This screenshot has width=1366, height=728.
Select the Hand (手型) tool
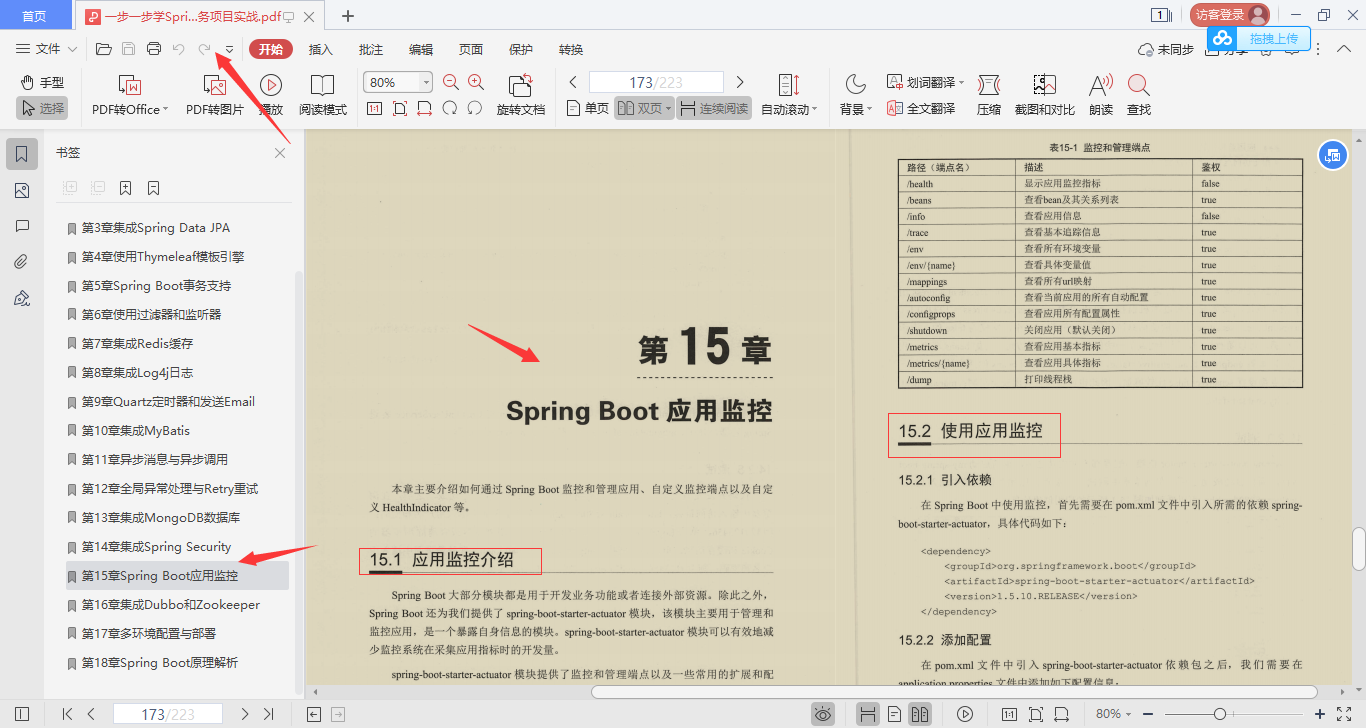tap(42, 82)
